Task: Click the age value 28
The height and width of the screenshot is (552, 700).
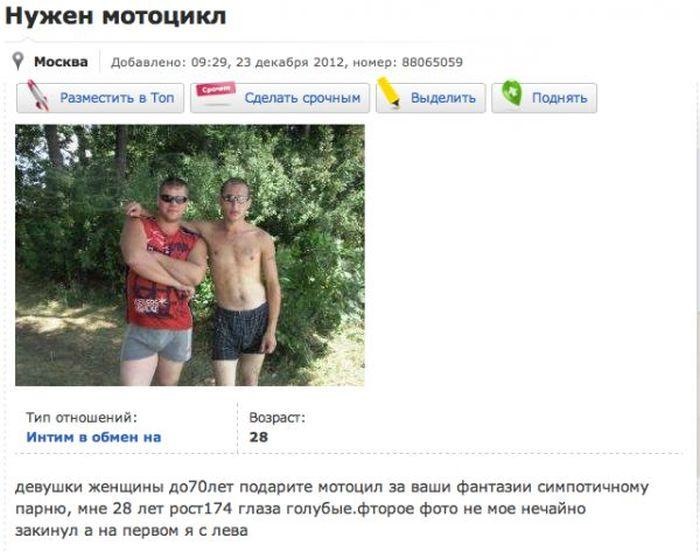Action: pyautogui.click(x=258, y=437)
